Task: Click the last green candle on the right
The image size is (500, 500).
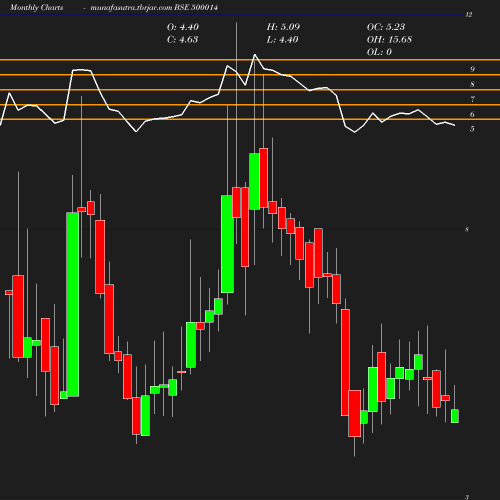Action: click(455, 416)
